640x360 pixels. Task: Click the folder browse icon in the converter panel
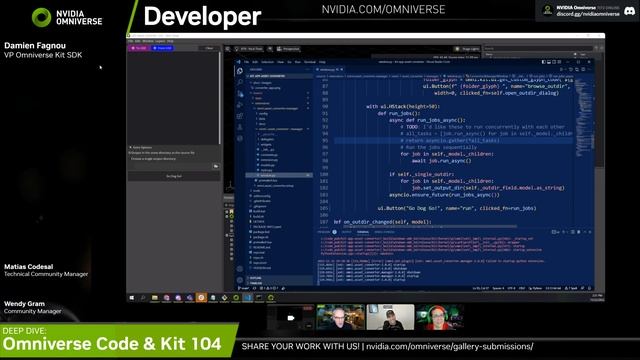point(216,167)
